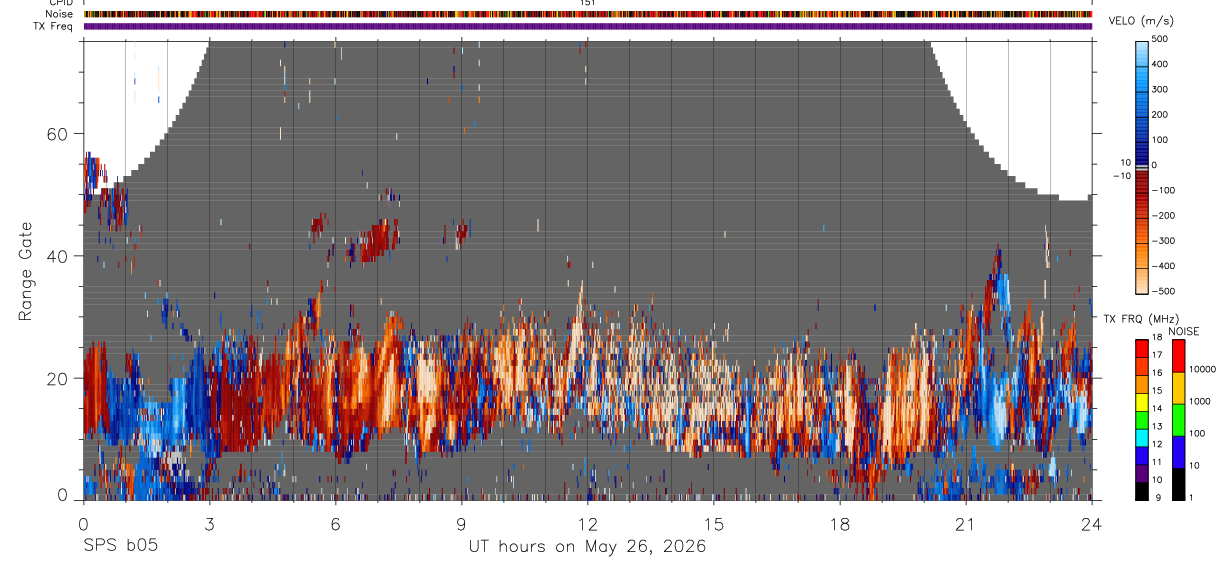Select the yellow 14–15 MHz TX FRQ segment
The width and height of the screenshot is (1228, 567).
[1143, 401]
